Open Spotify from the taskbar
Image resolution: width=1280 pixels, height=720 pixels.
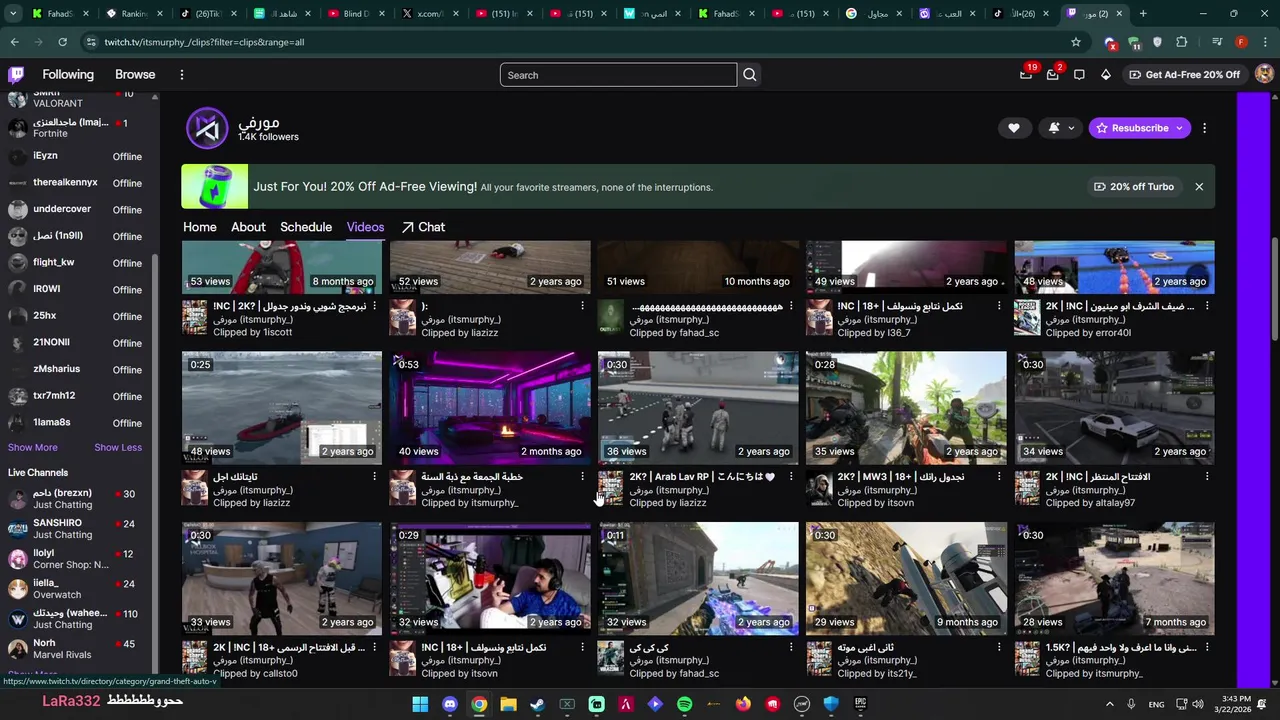(x=684, y=704)
